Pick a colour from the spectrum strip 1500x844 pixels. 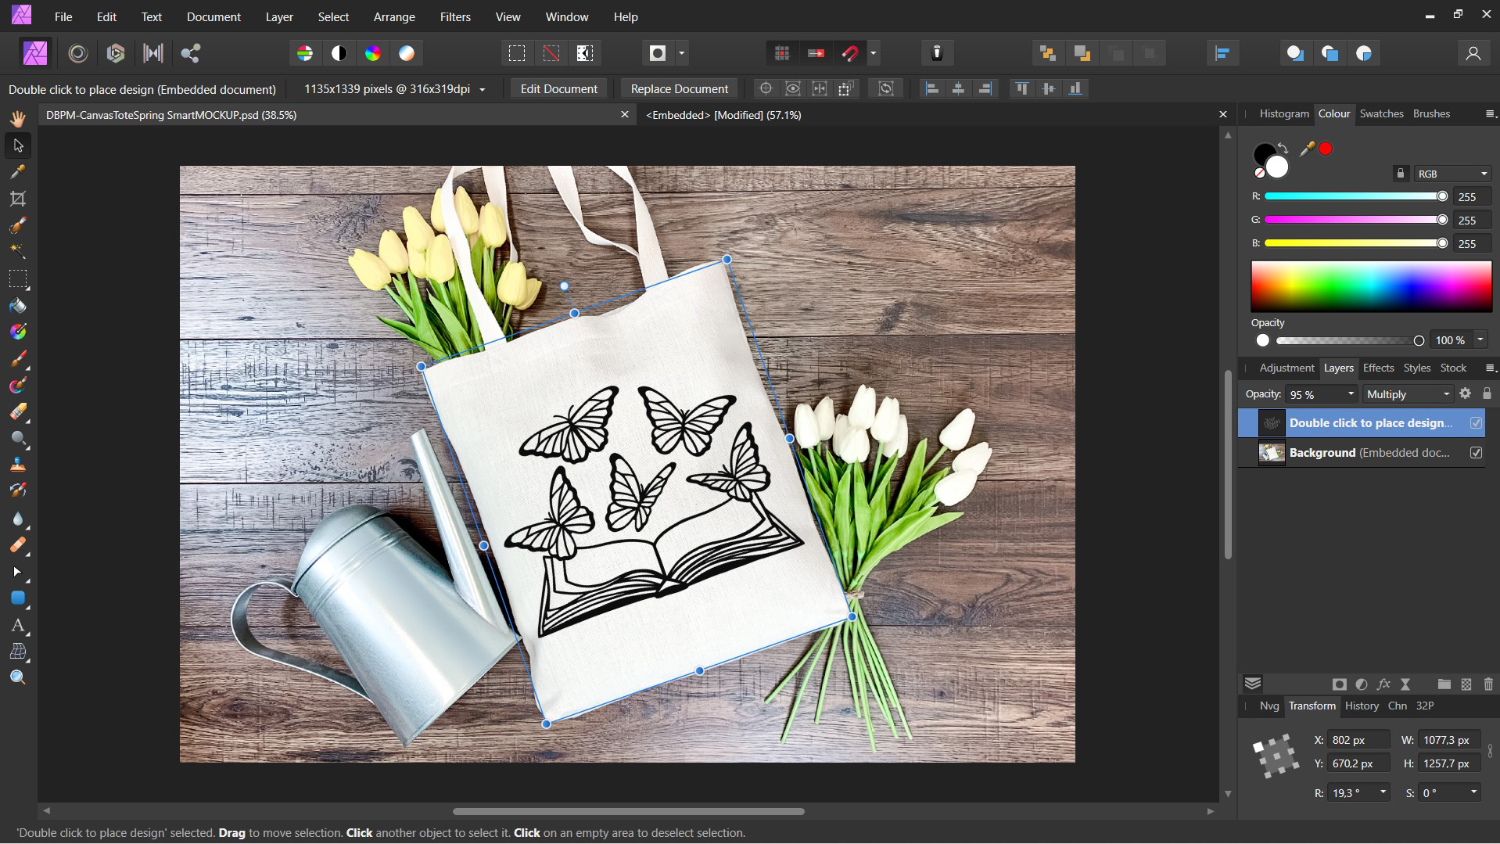[x=1370, y=286]
